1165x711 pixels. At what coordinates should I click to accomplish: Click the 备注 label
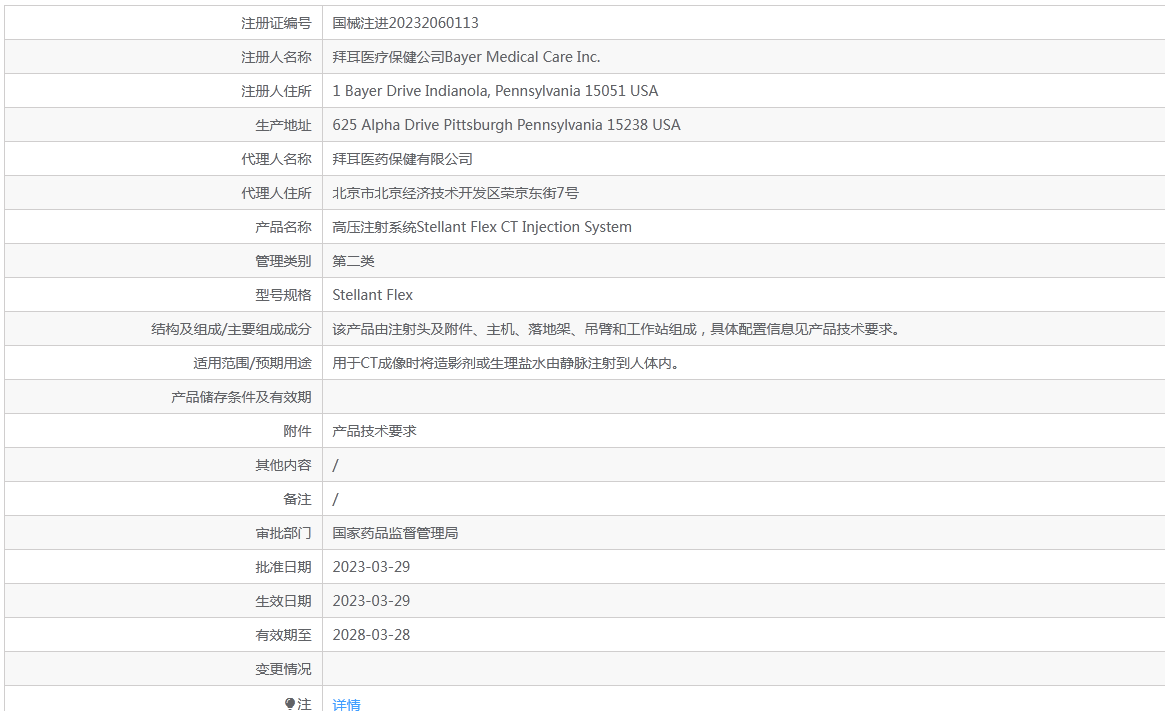[297, 499]
